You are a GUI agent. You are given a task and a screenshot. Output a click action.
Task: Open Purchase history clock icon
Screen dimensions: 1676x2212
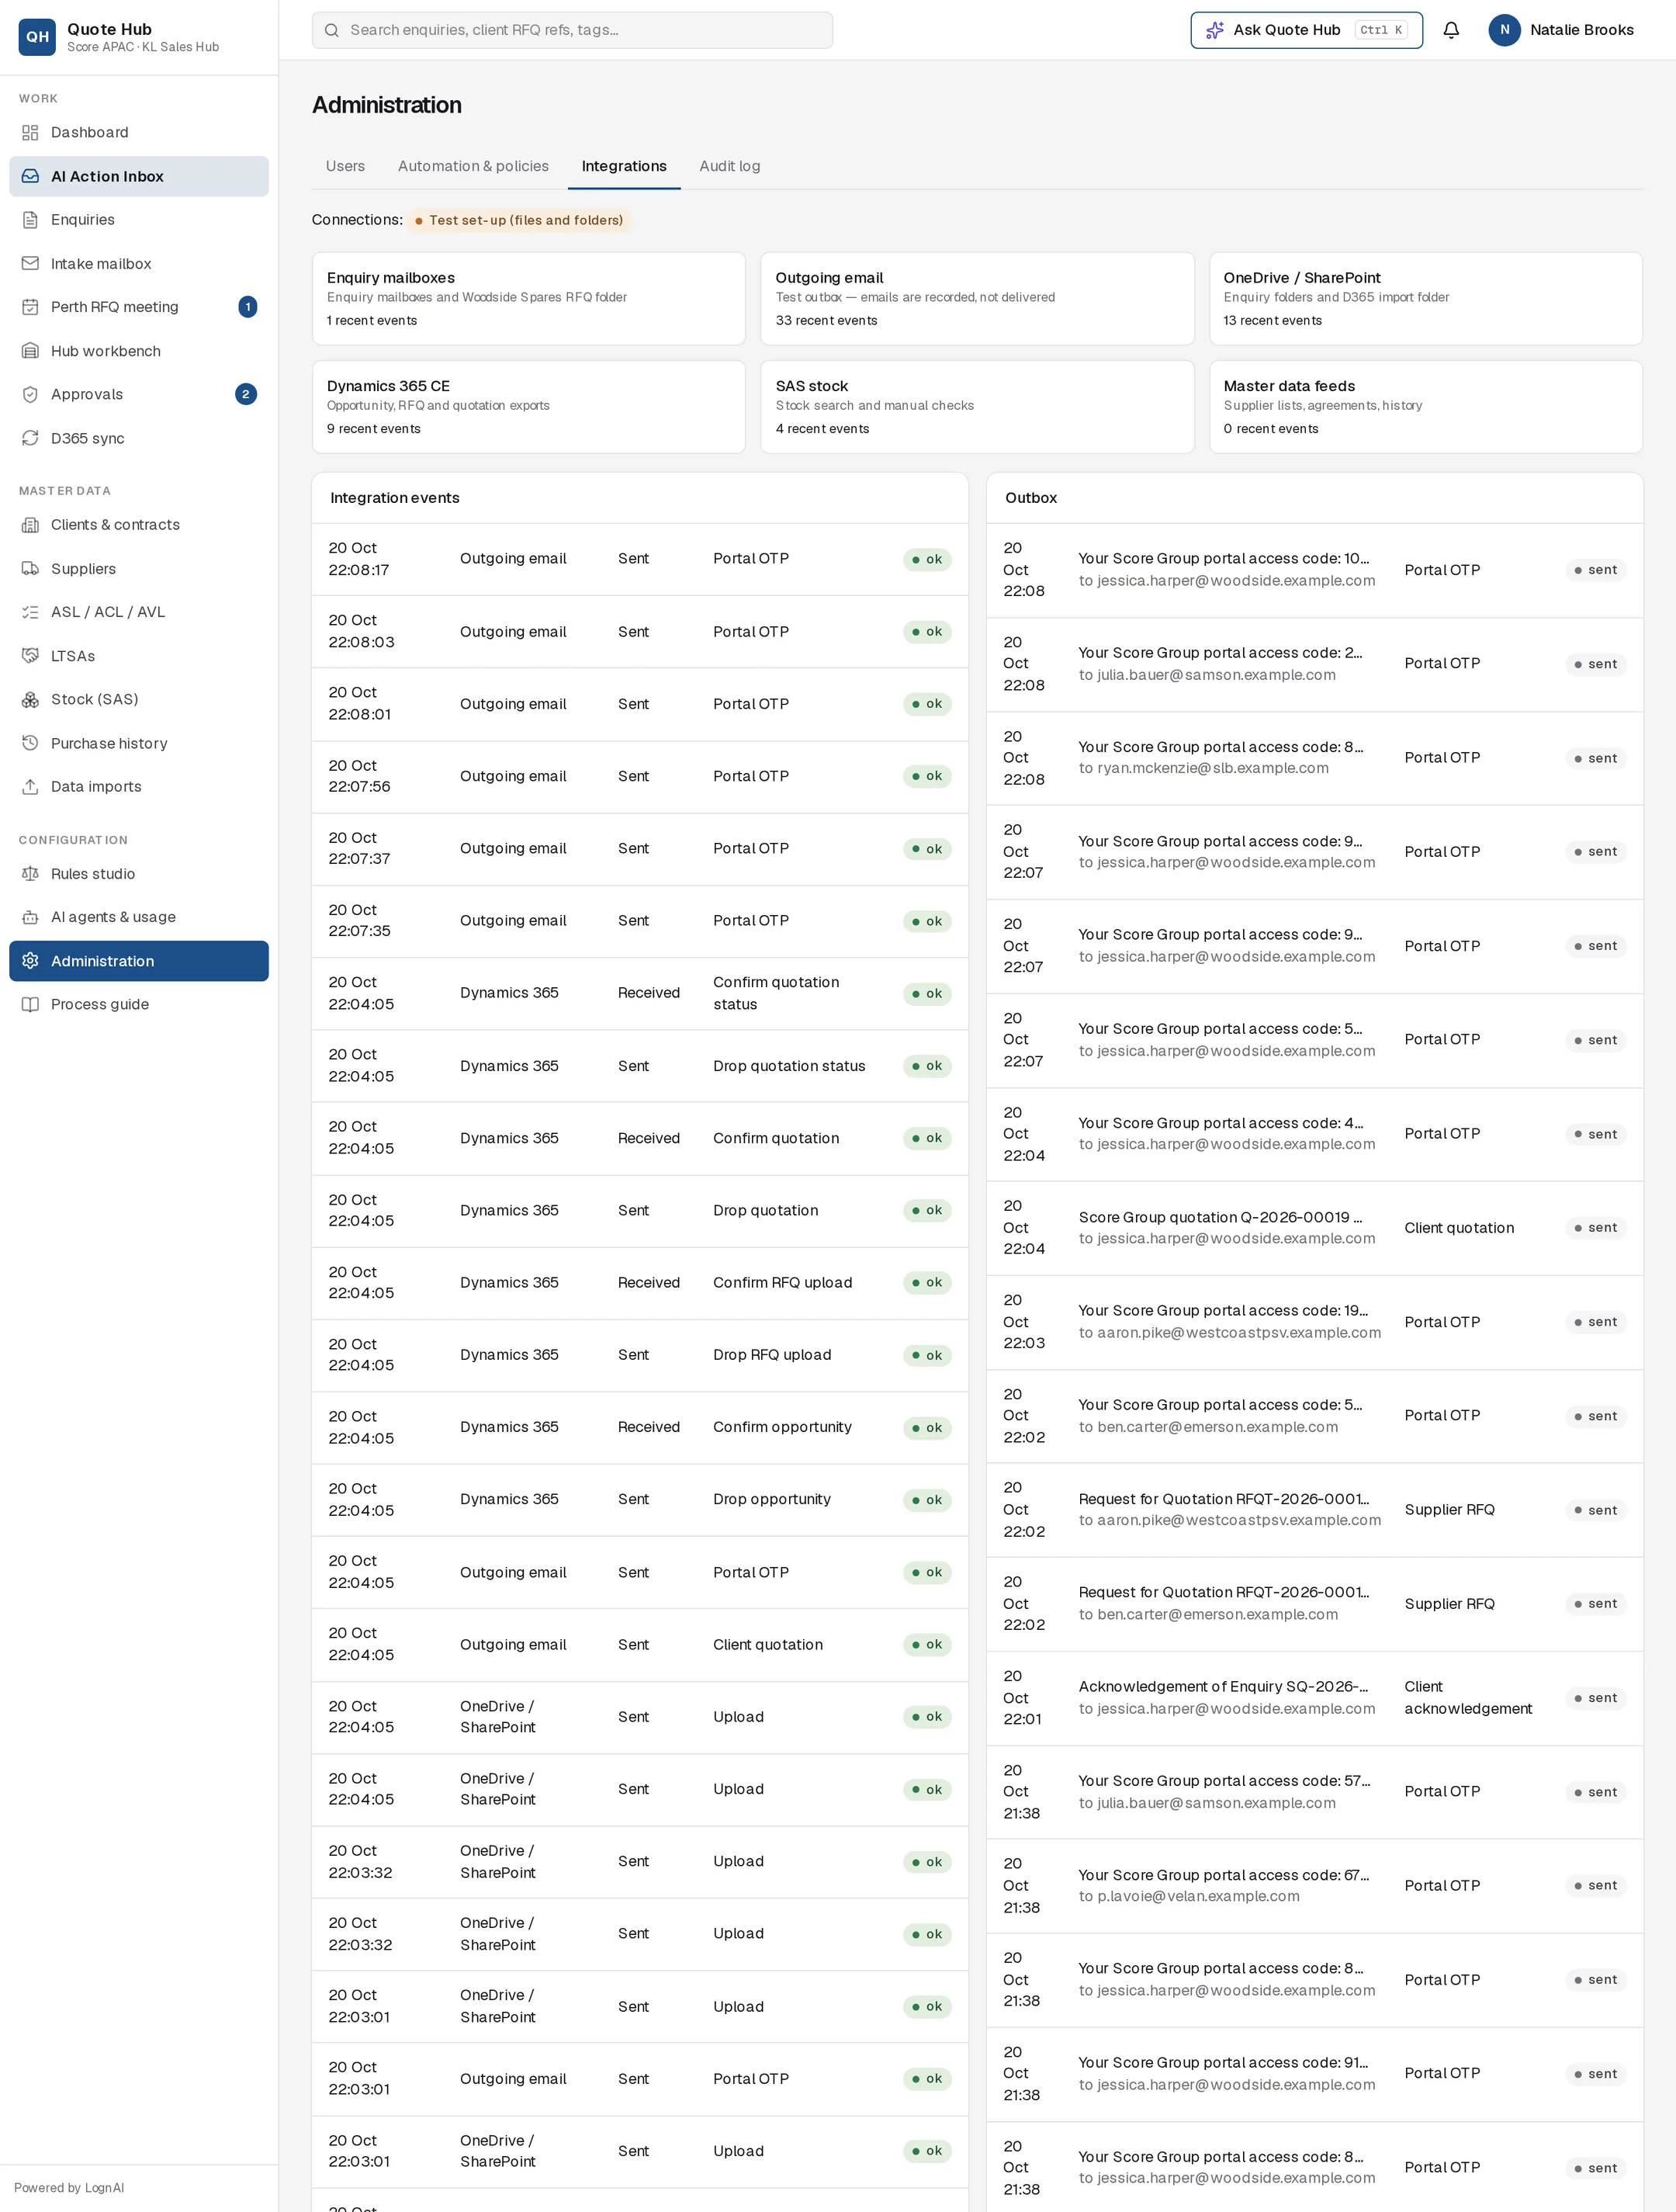click(30, 743)
